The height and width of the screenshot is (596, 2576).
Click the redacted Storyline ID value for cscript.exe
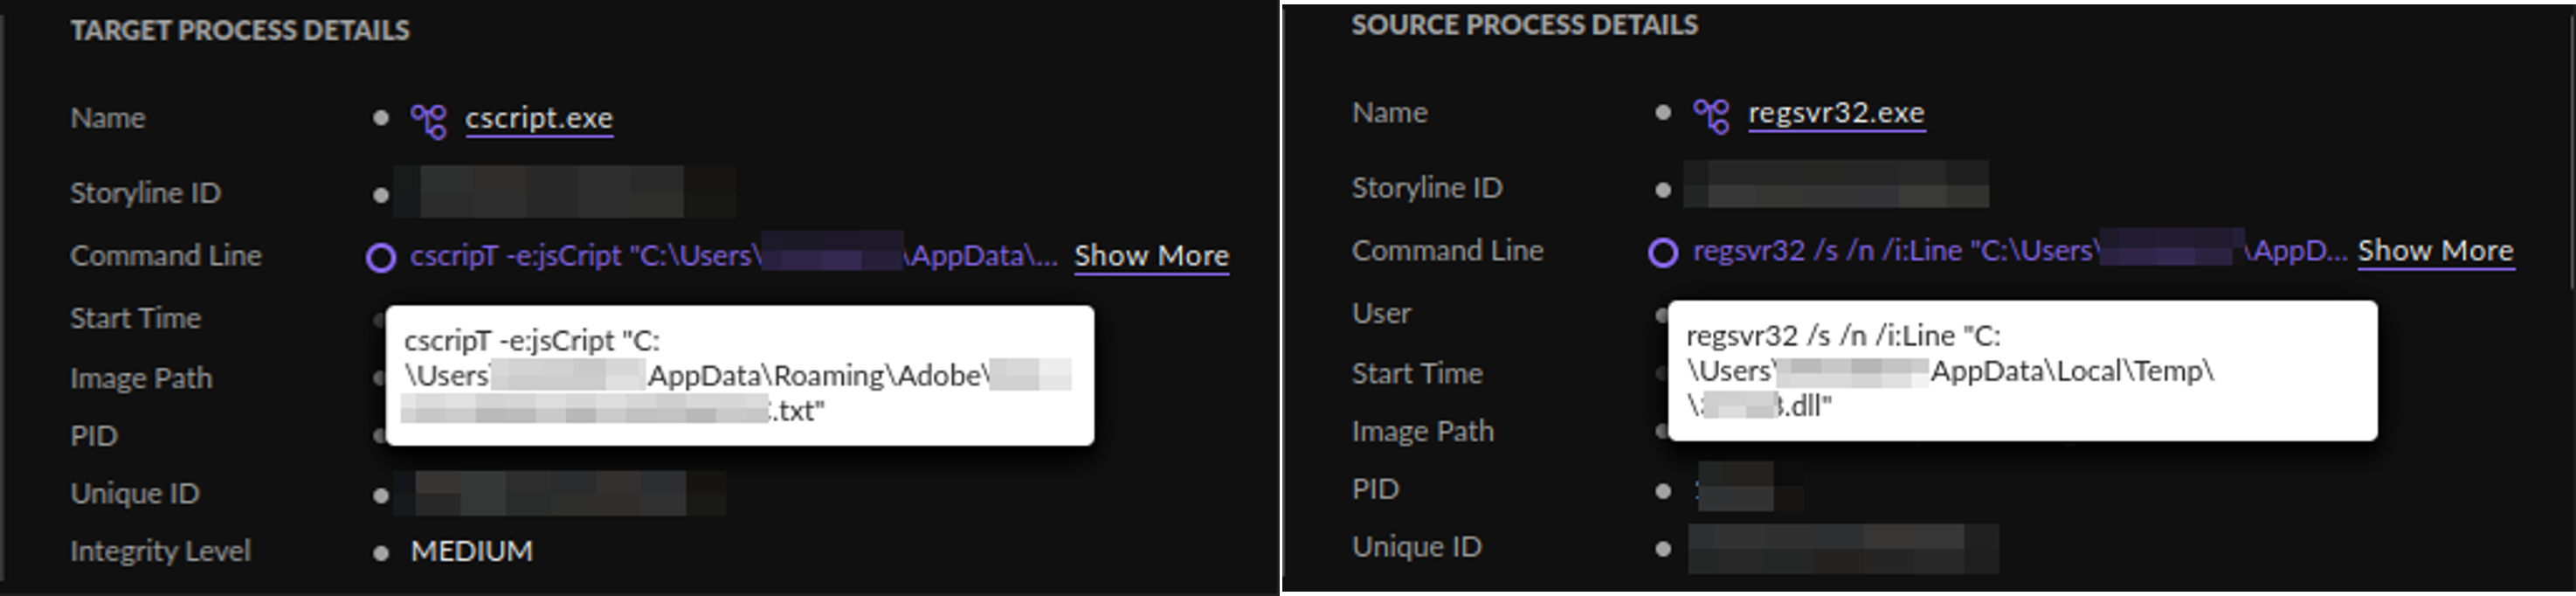click(x=564, y=193)
